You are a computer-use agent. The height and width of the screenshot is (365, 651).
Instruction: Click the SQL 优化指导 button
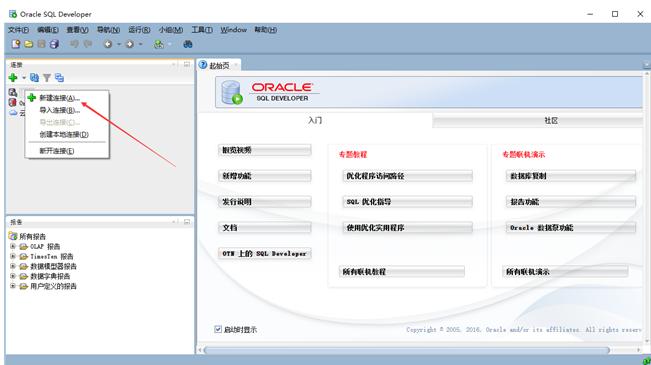point(407,202)
